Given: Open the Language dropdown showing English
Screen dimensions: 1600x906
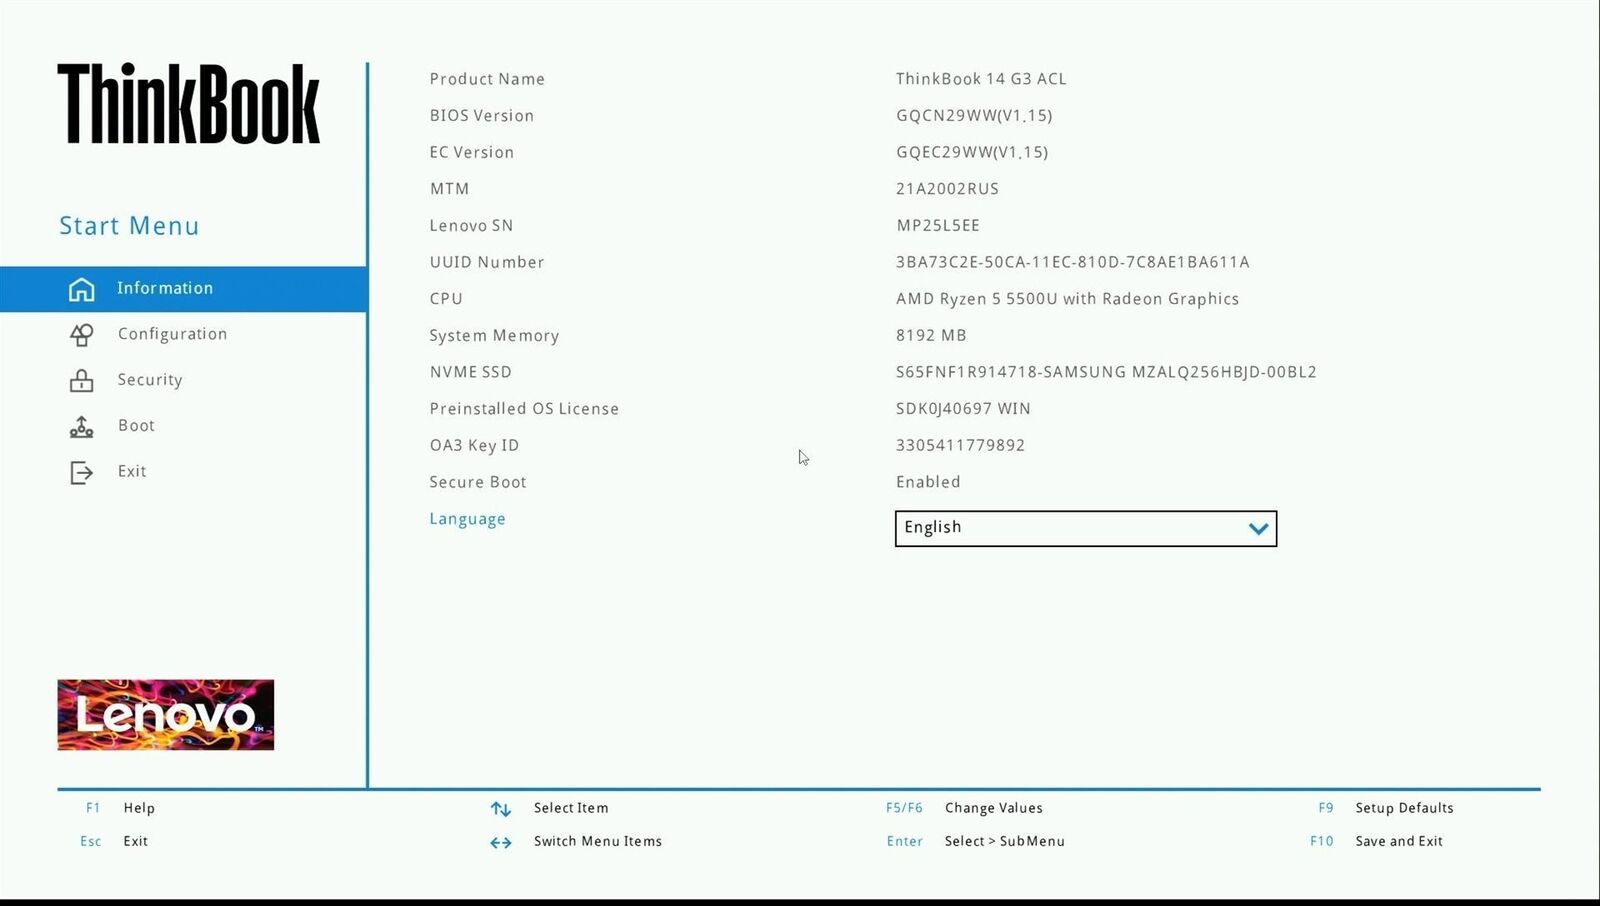Looking at the screenshot, I should [x=1086, y=528].
